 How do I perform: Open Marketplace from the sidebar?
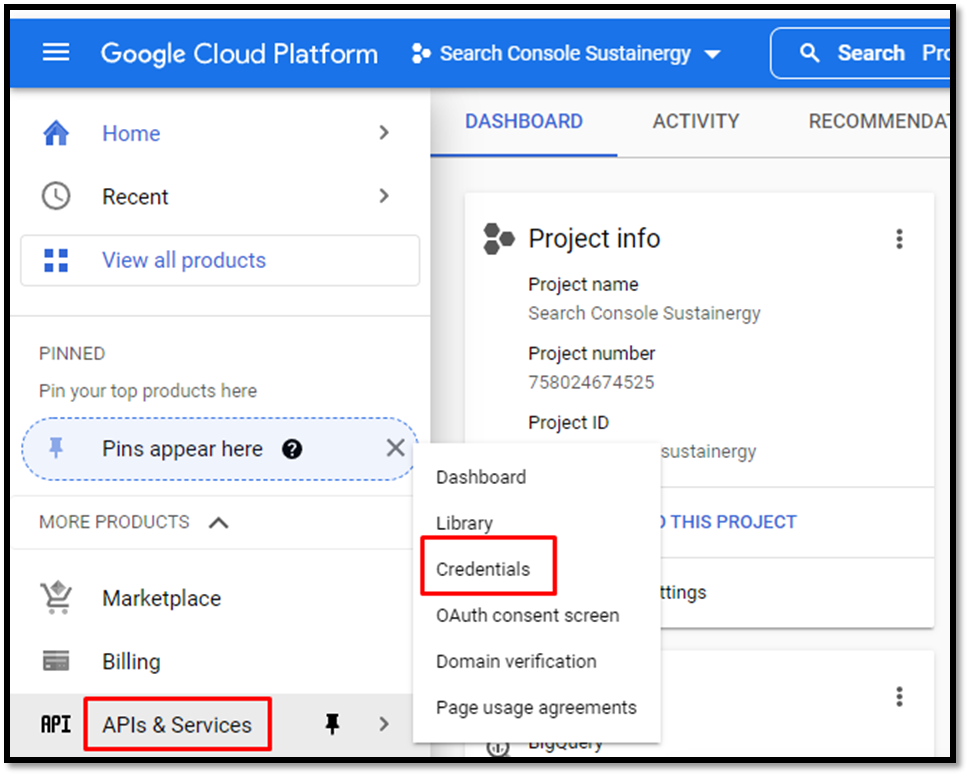[161, 598]
